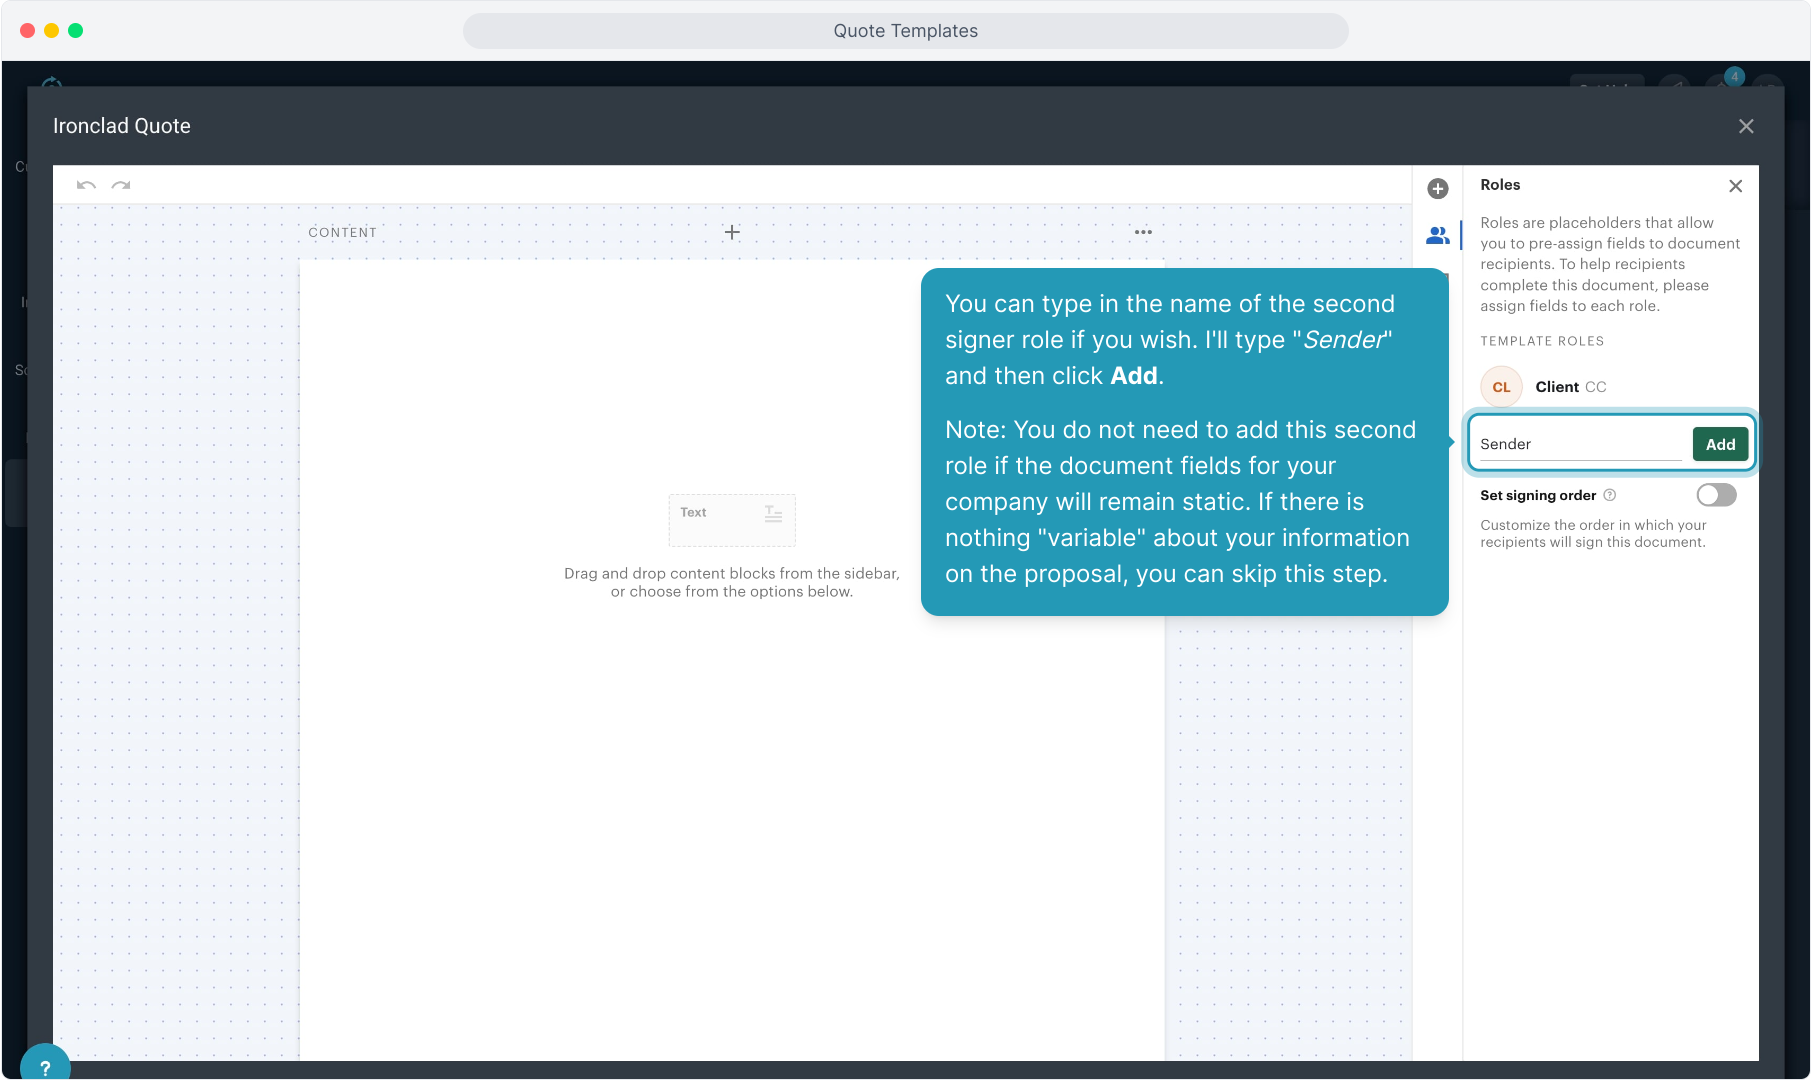
Task: Click the Client role avatar CL
Action: tap(1501, 387)
